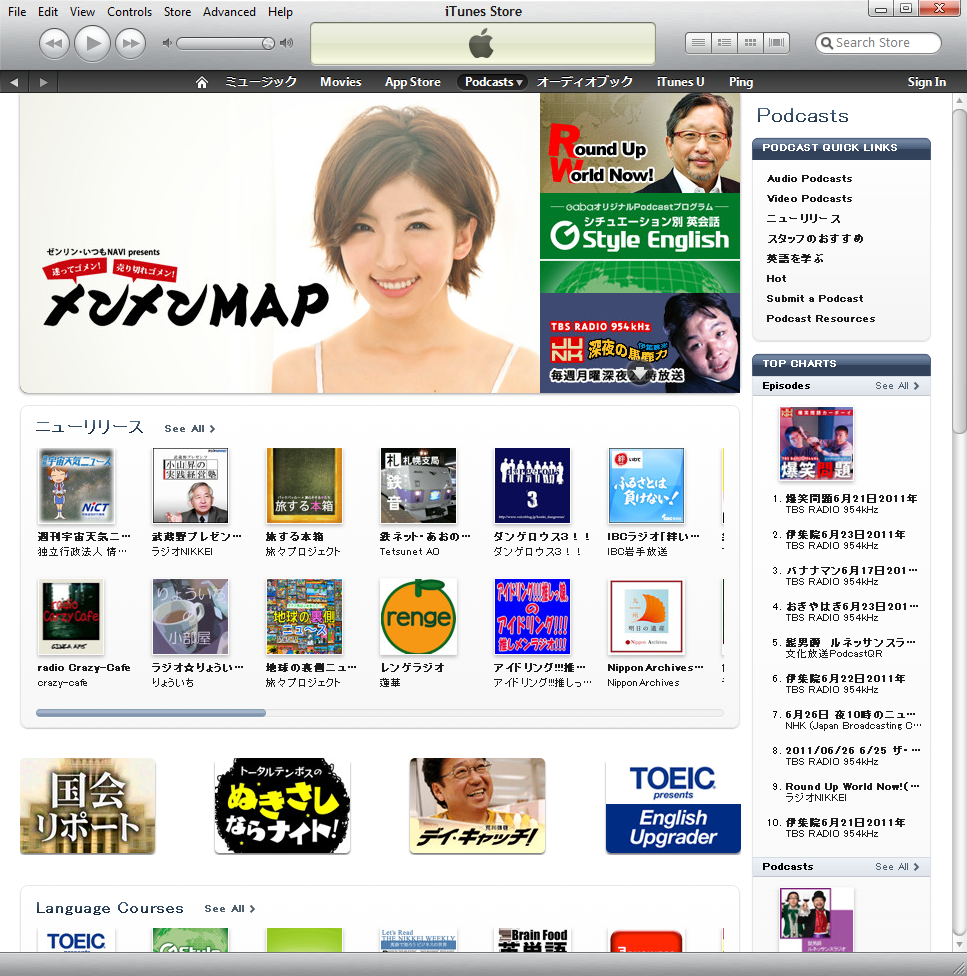Viewport: 967px width, 976px height.
Task: Open the App Store tab
Action: point(413,82)
